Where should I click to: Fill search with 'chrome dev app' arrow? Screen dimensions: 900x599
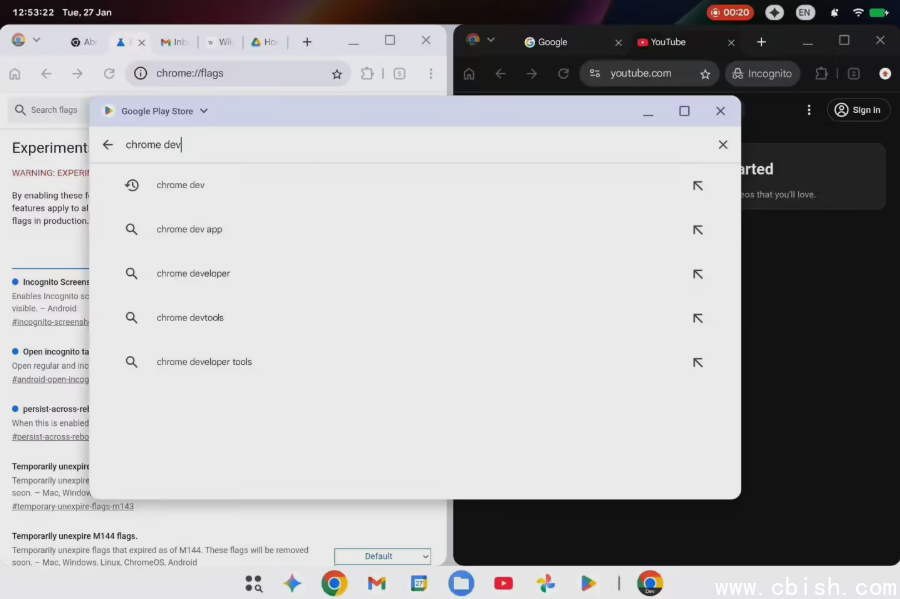click(697, 230)
